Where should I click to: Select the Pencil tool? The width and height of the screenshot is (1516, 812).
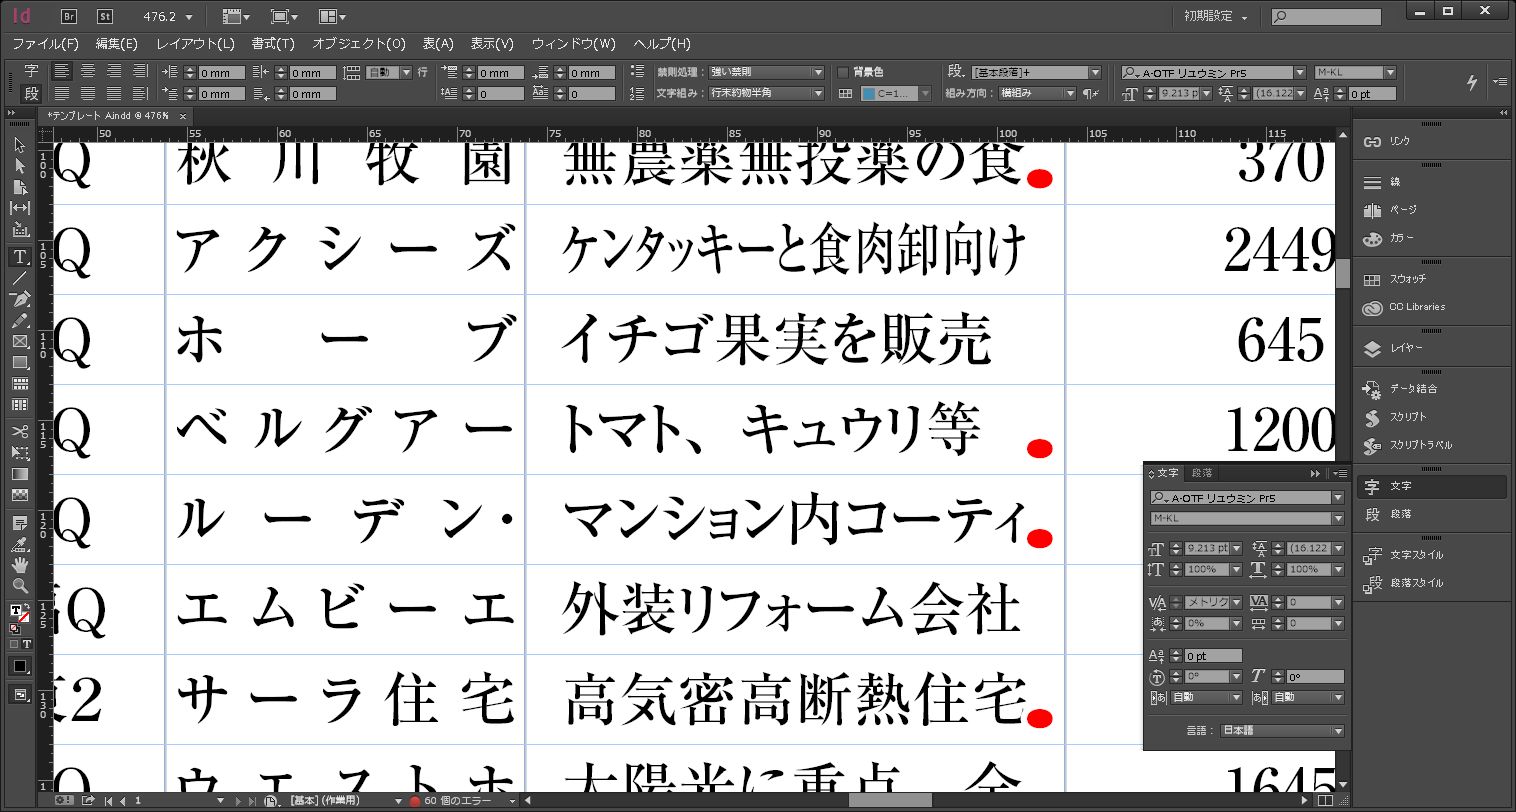point(19,320)
